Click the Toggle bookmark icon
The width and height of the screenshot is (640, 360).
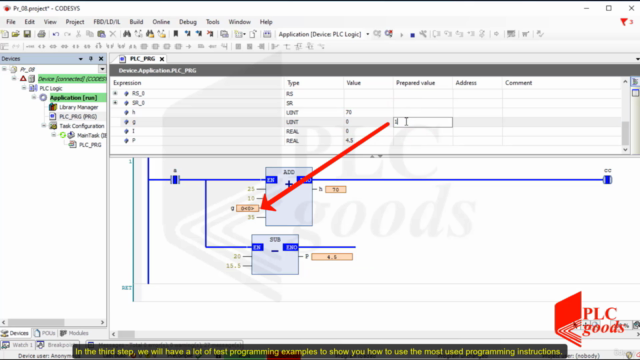(x=176, y=34)
